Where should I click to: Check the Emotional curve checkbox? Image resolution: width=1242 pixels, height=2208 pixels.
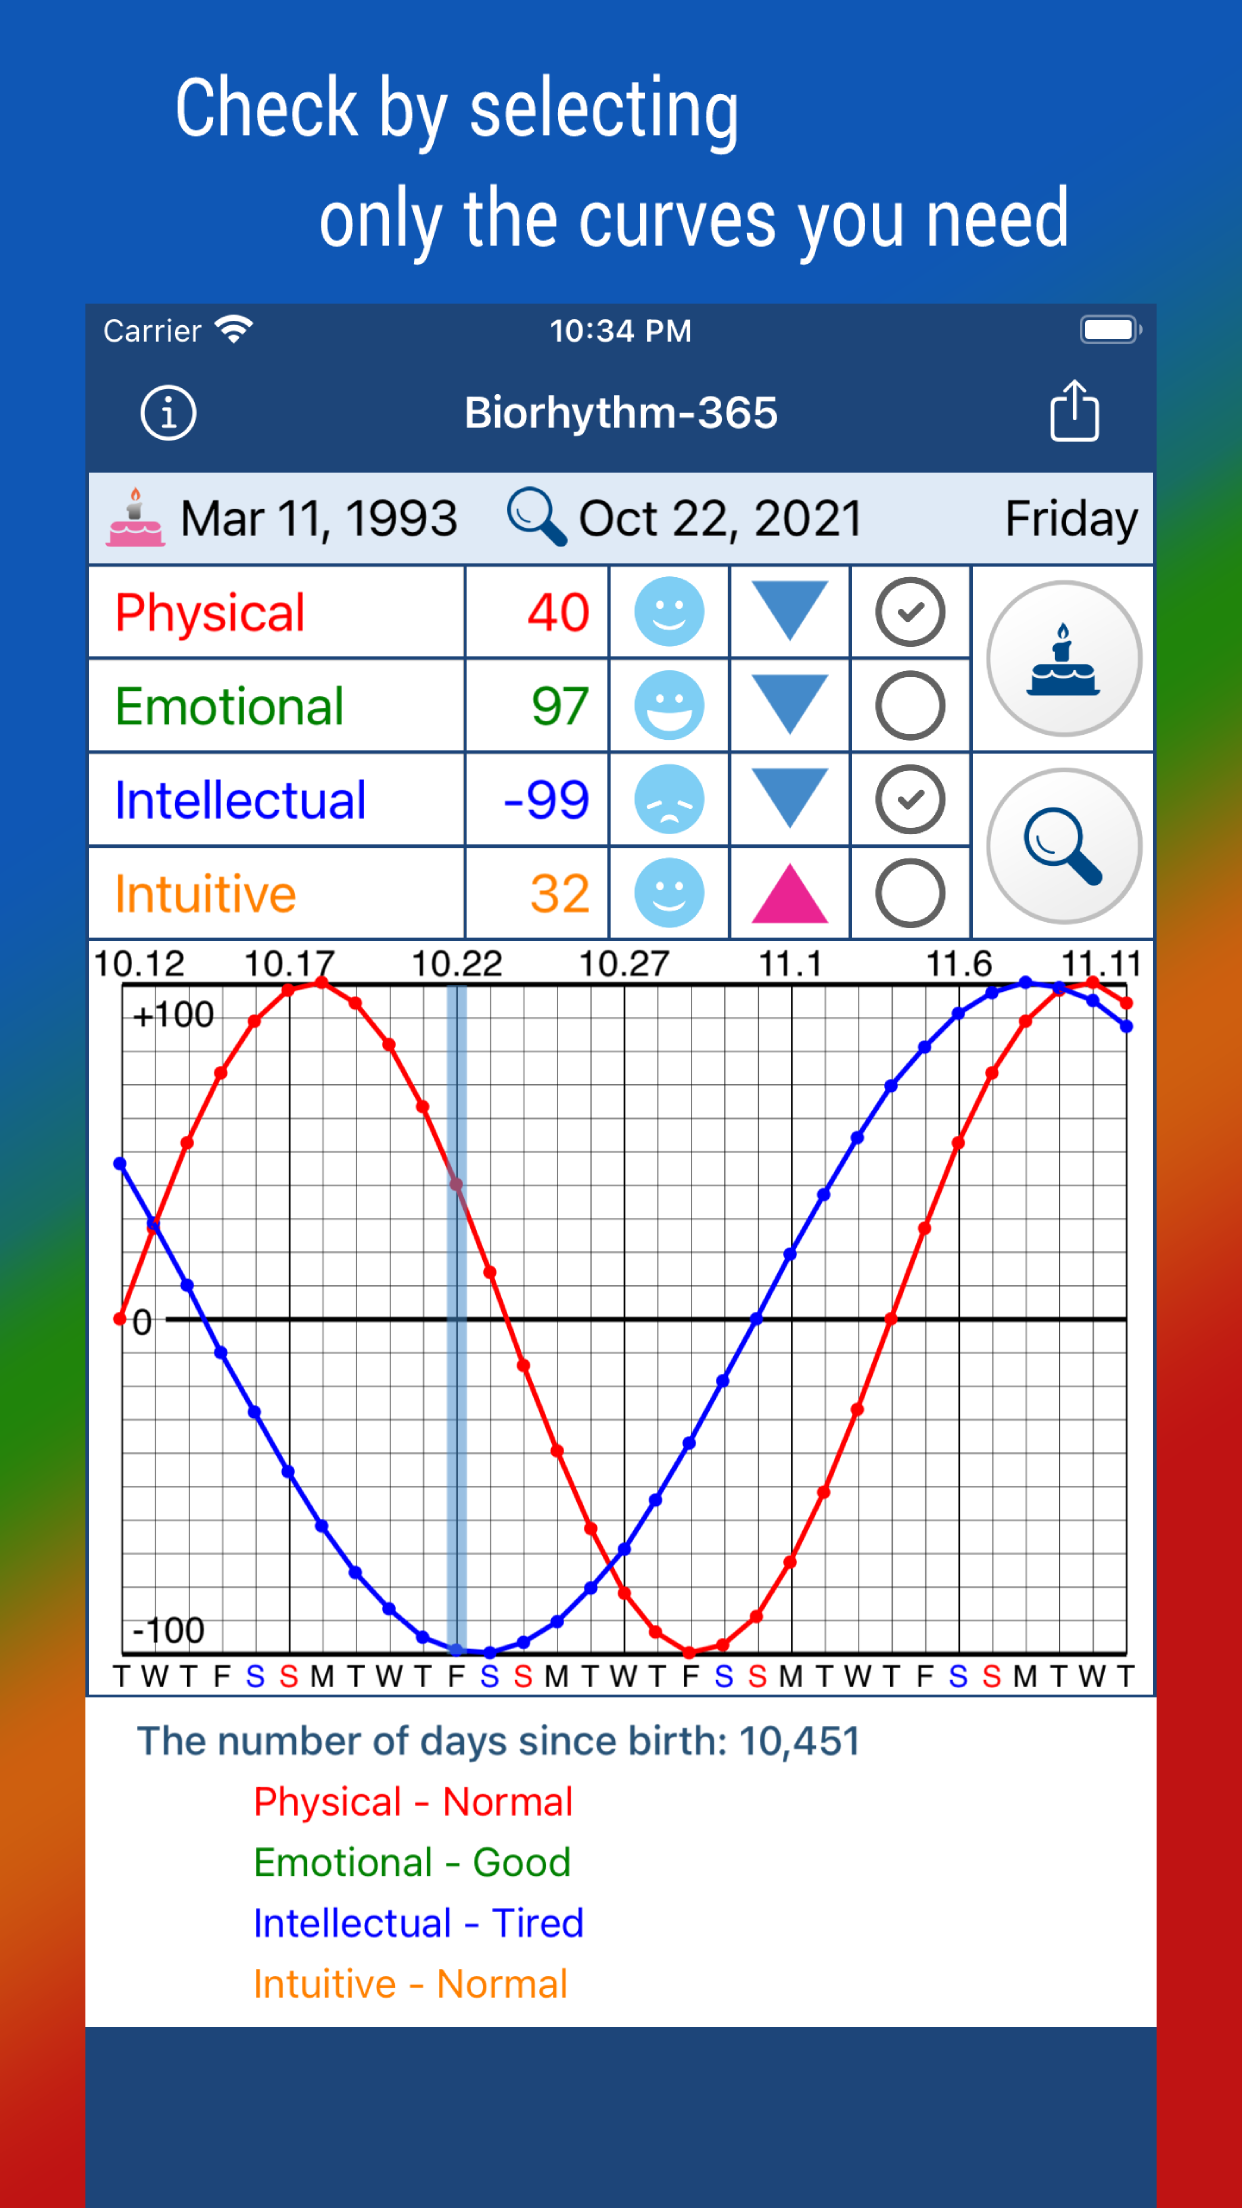910,706
